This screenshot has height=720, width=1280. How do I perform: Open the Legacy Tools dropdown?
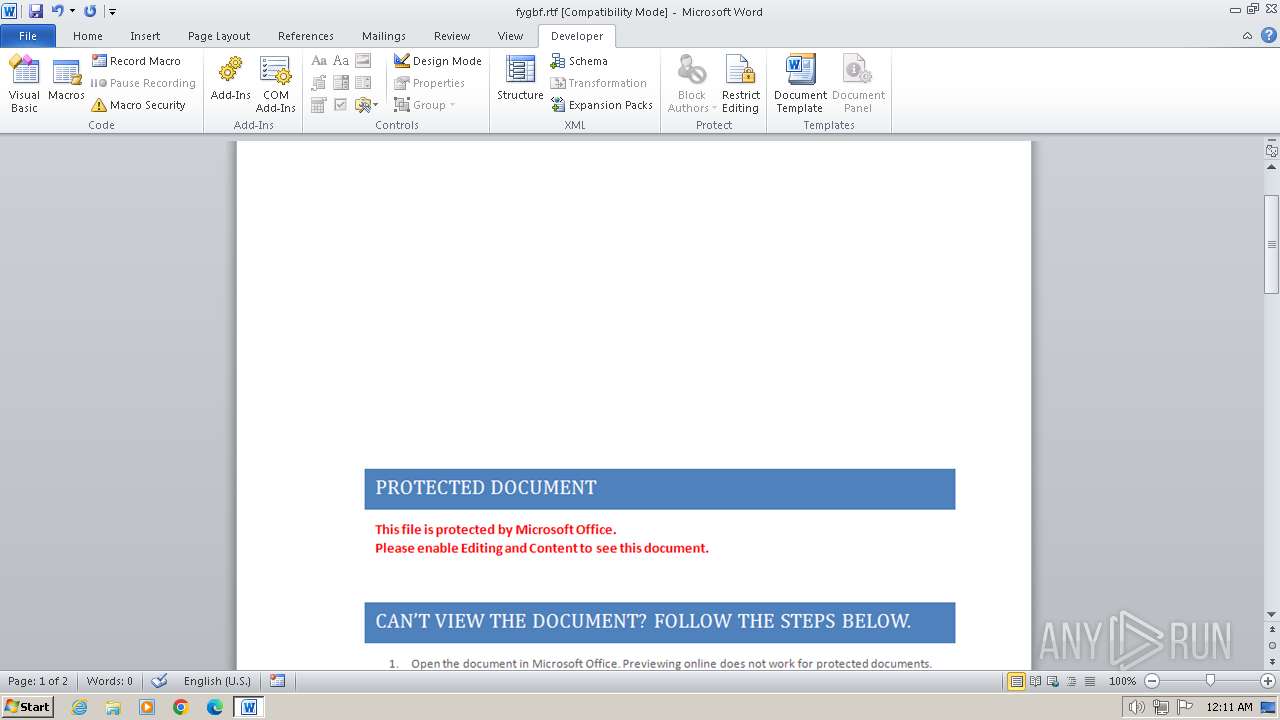(x=366, y=105)
